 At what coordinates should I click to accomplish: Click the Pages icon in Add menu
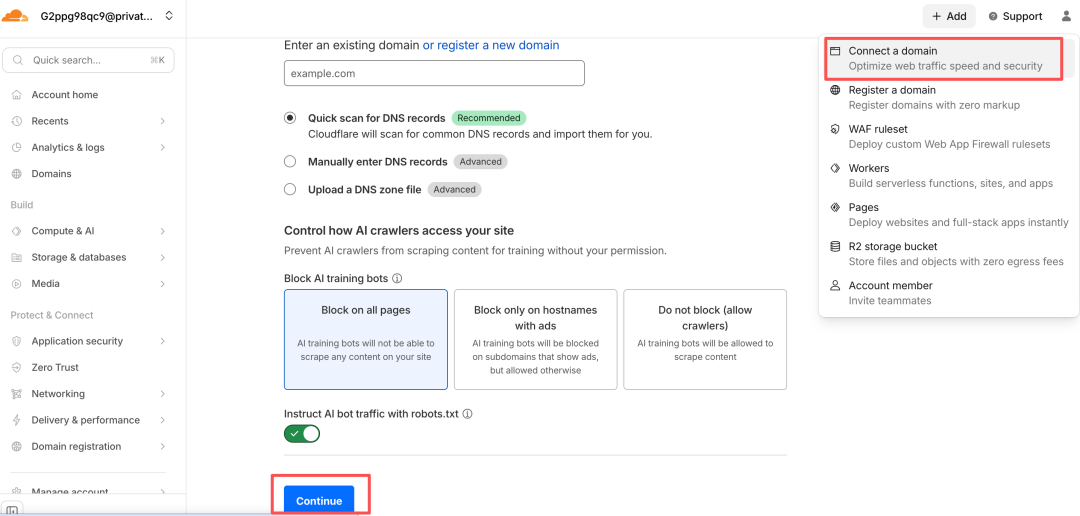(x=835, y=207)
